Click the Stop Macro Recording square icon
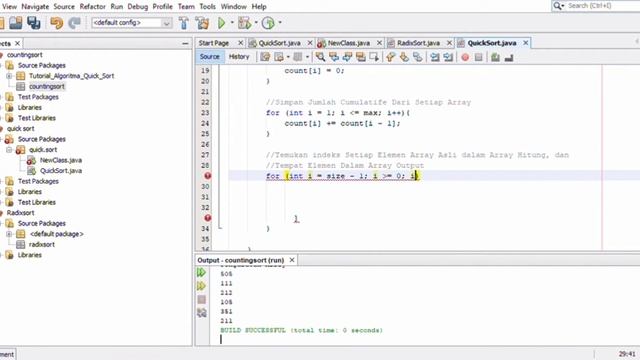This screenshot has width=640, height=360. [x=478, y=58]
